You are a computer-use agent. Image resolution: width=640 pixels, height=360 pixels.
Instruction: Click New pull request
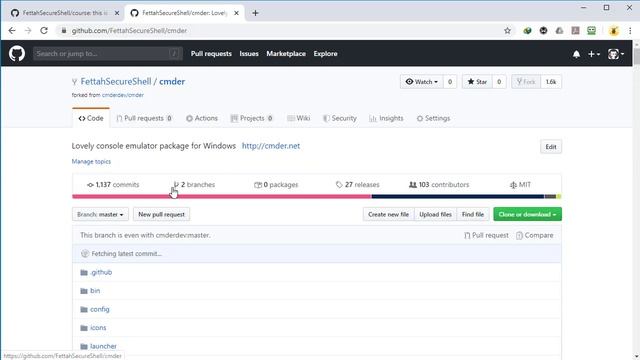point(161,214)
